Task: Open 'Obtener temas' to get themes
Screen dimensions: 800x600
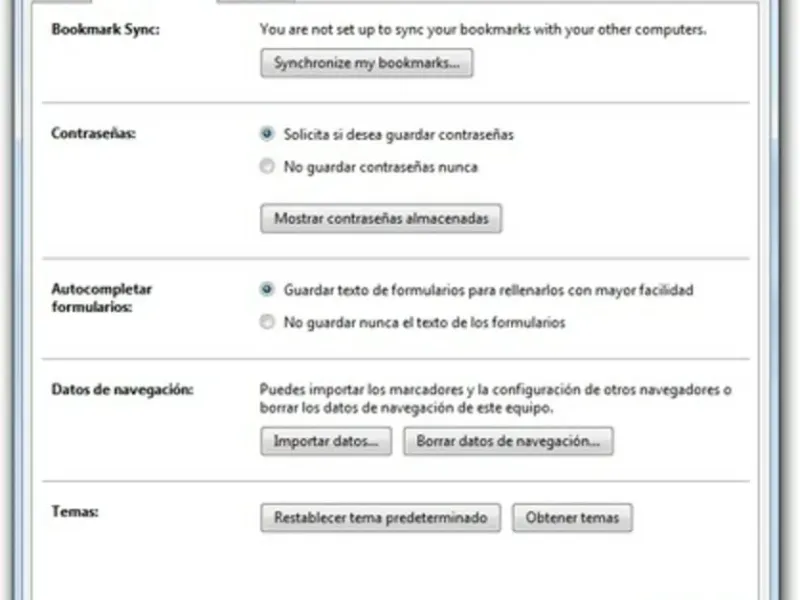Action: (x=572, y=518)
